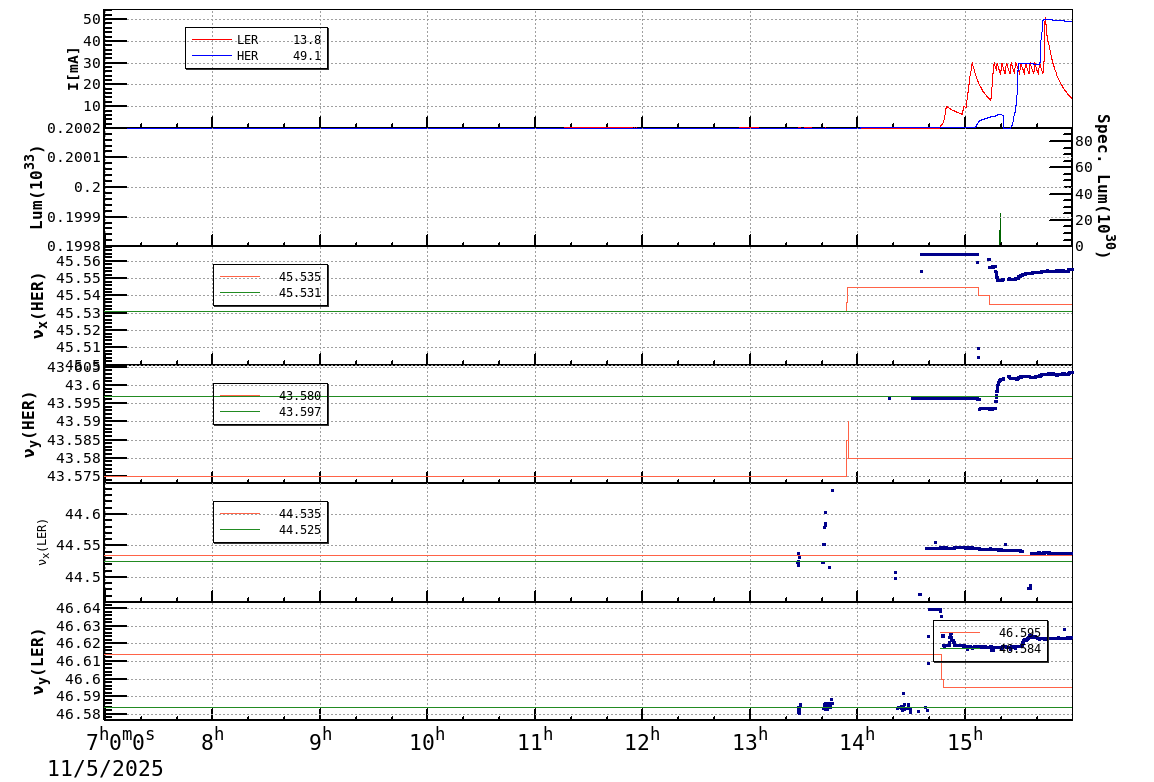Click the 43.597 legend entry
The image size is (1154, 782).
[x=270, y=412]
